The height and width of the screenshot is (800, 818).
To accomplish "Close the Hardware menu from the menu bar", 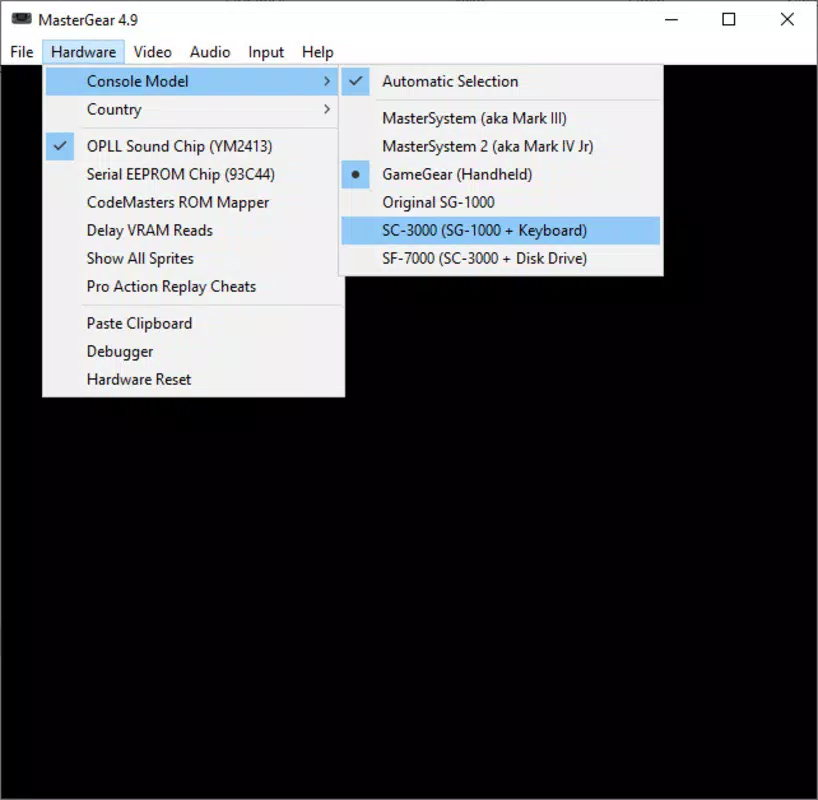I will click(83, 52).
